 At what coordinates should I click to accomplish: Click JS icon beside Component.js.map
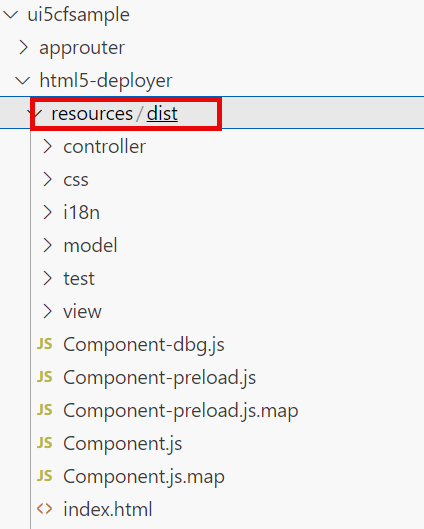(x=45, y=476)
